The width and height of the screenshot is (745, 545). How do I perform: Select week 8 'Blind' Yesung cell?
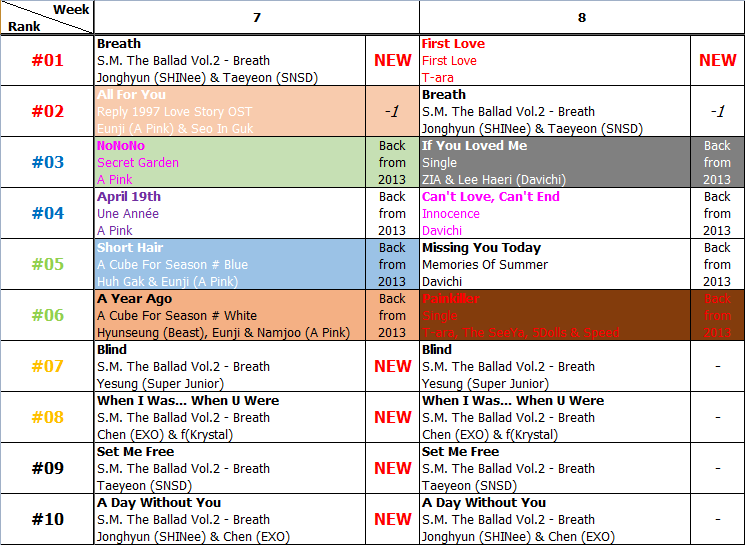(555, 366)
